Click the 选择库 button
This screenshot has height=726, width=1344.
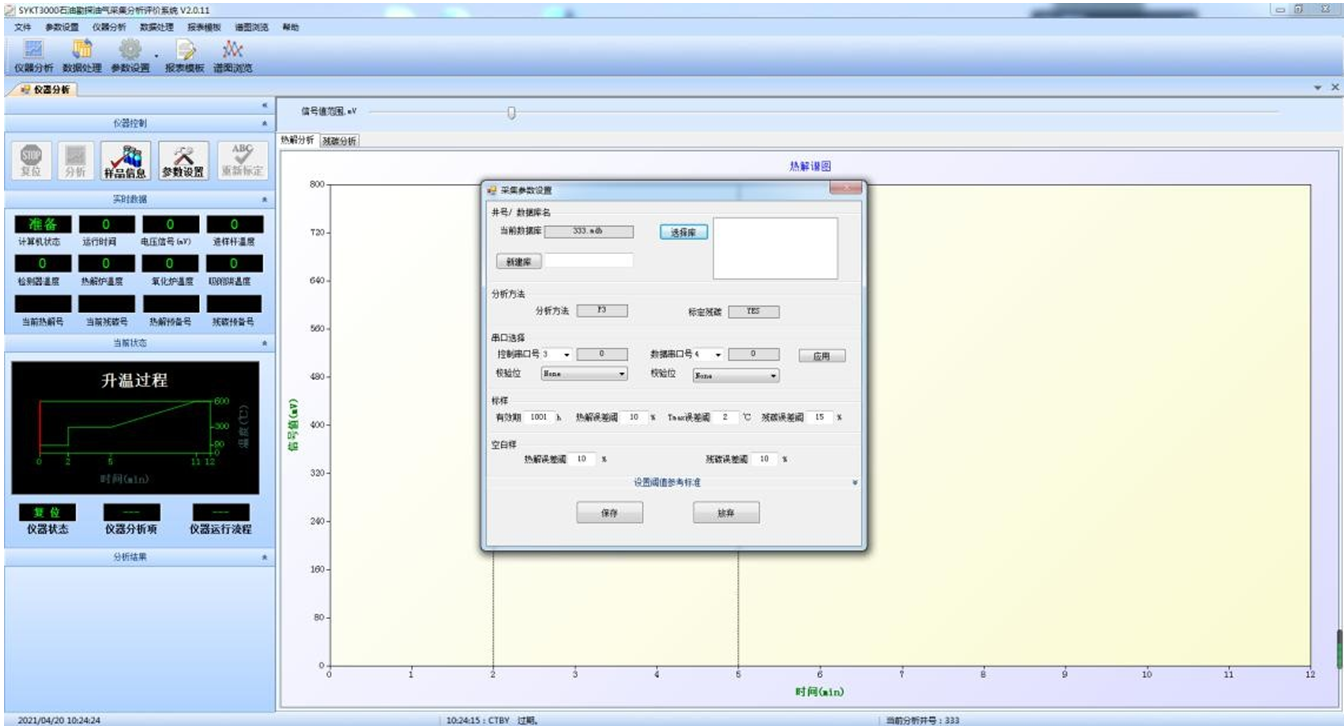point(683,232)
